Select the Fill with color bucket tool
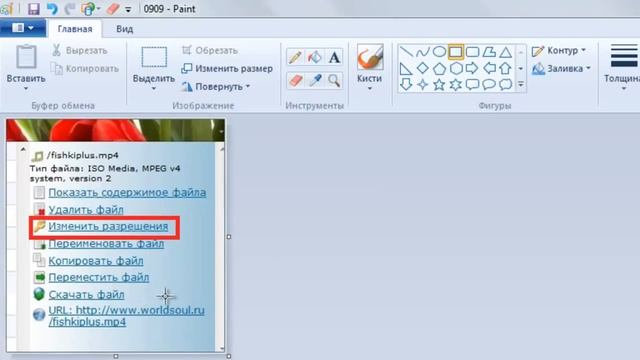640x360 pixels. (x=315, y=58)
